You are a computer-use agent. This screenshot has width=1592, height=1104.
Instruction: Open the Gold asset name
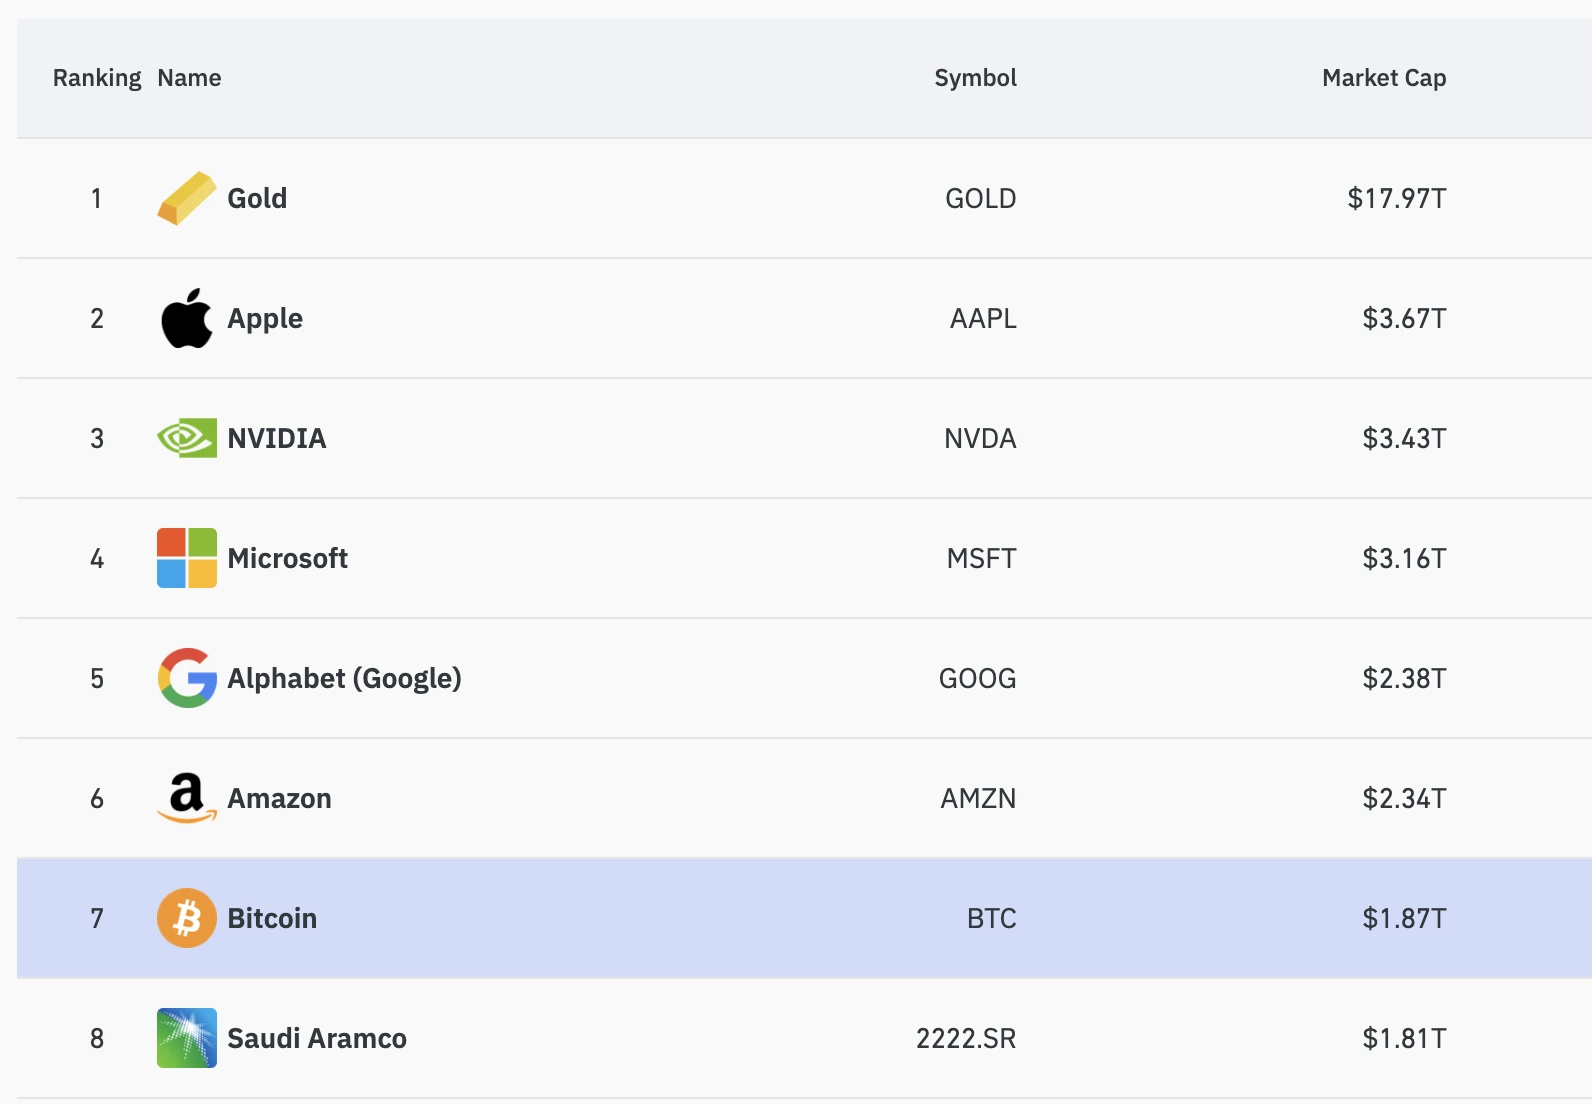257,198
